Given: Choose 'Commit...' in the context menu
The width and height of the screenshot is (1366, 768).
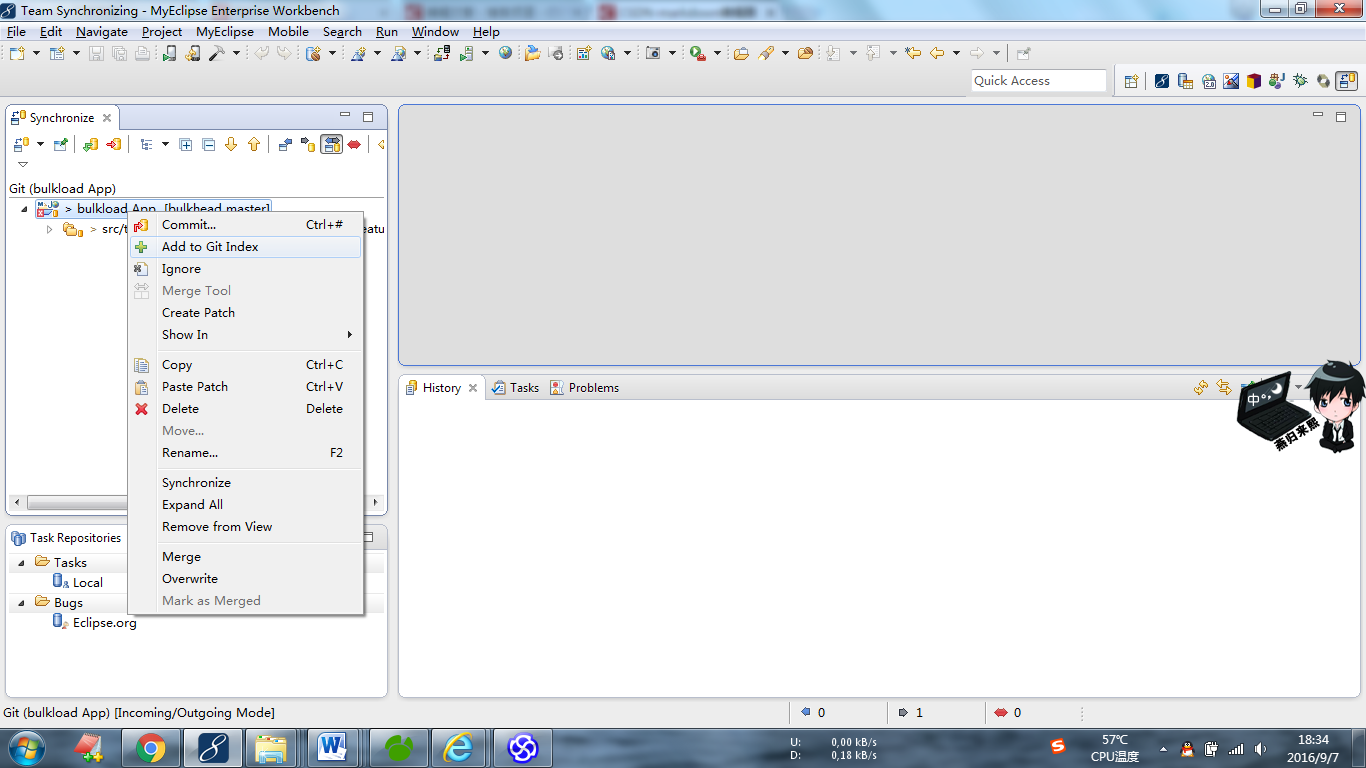Looking at the screenshot, I should [x=189, y=225].
